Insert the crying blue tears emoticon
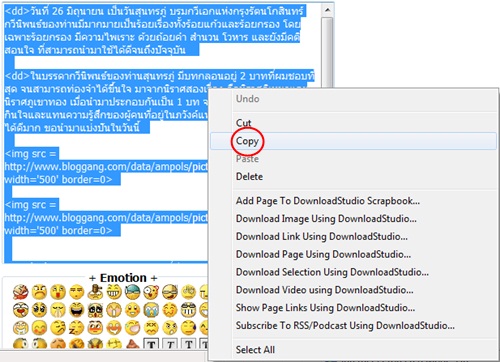 151,310
